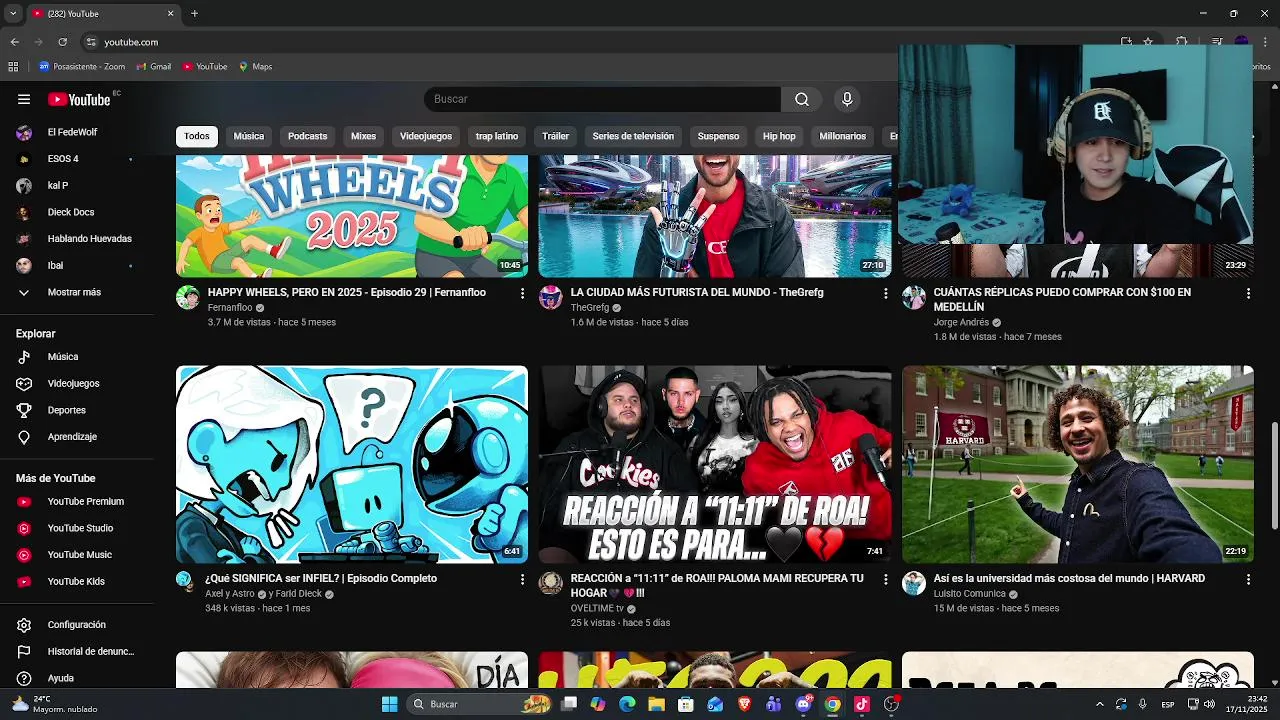Open Gmail bookmark

coord(153,67)
